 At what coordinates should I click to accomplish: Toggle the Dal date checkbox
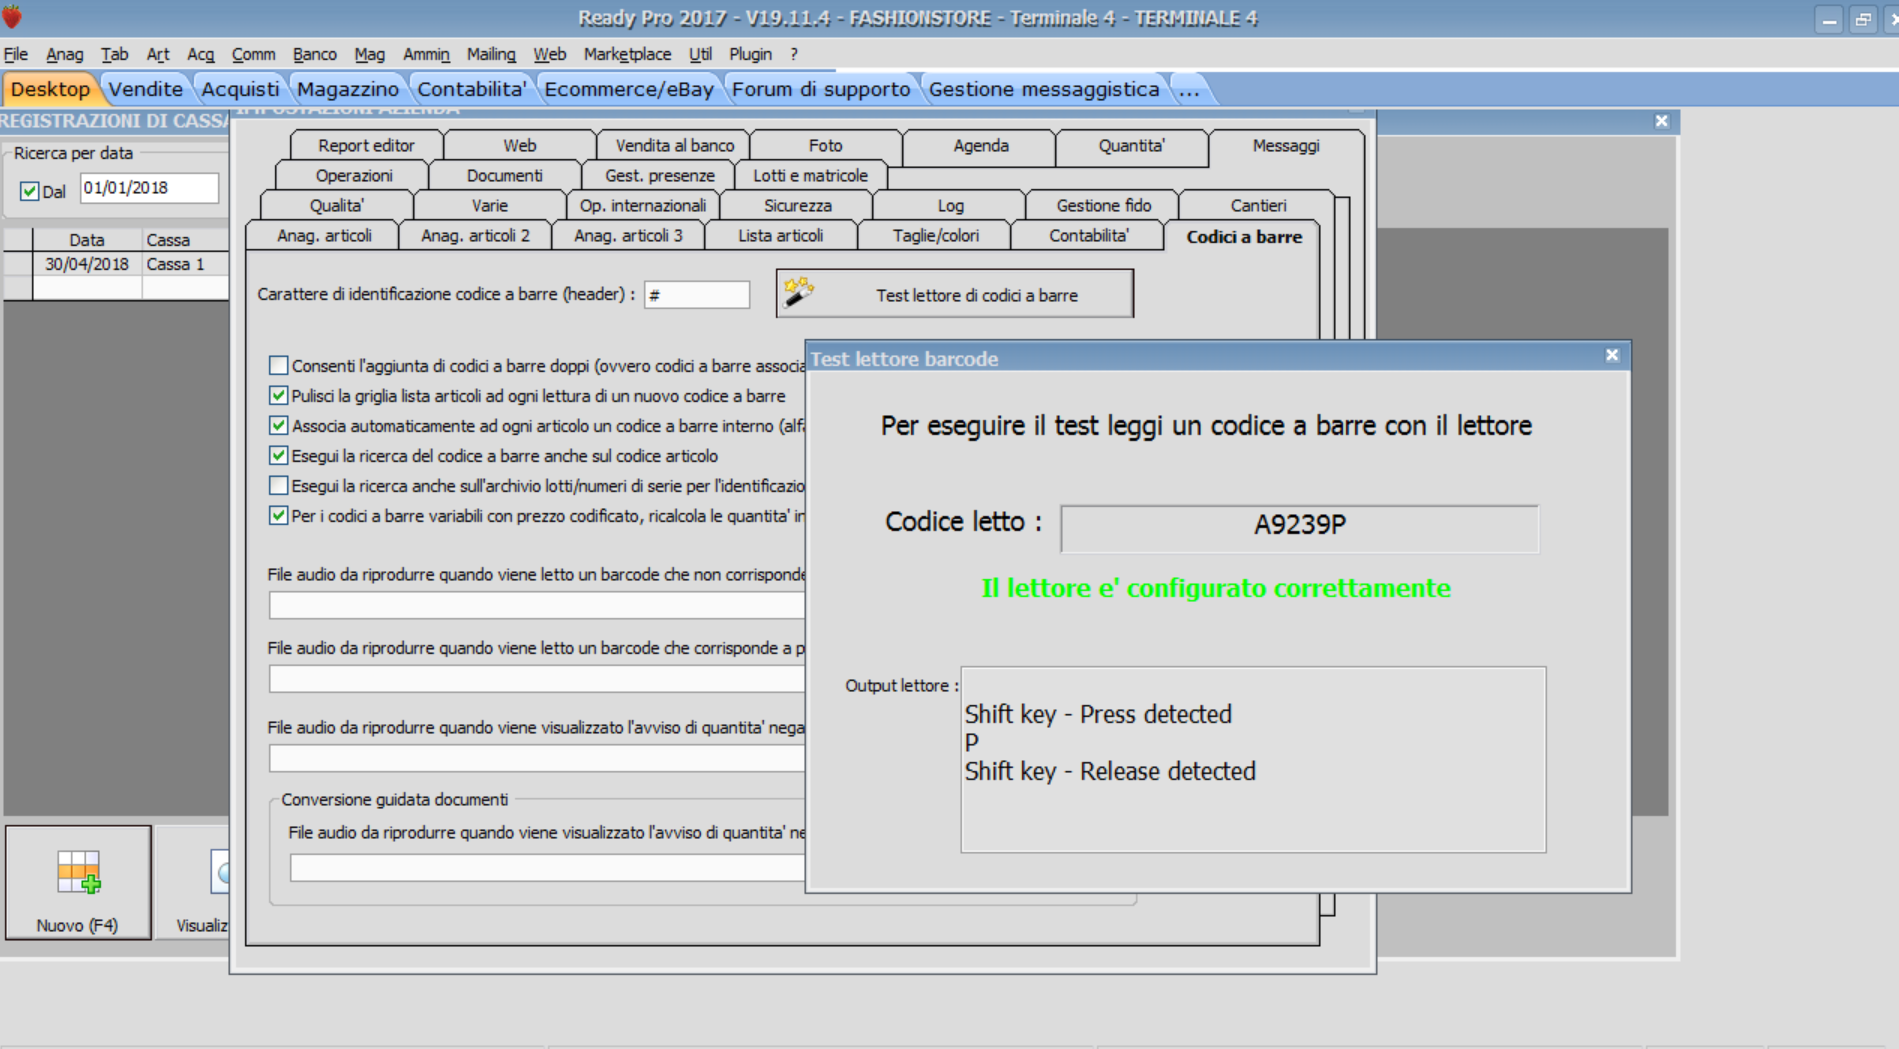[29, 191]
